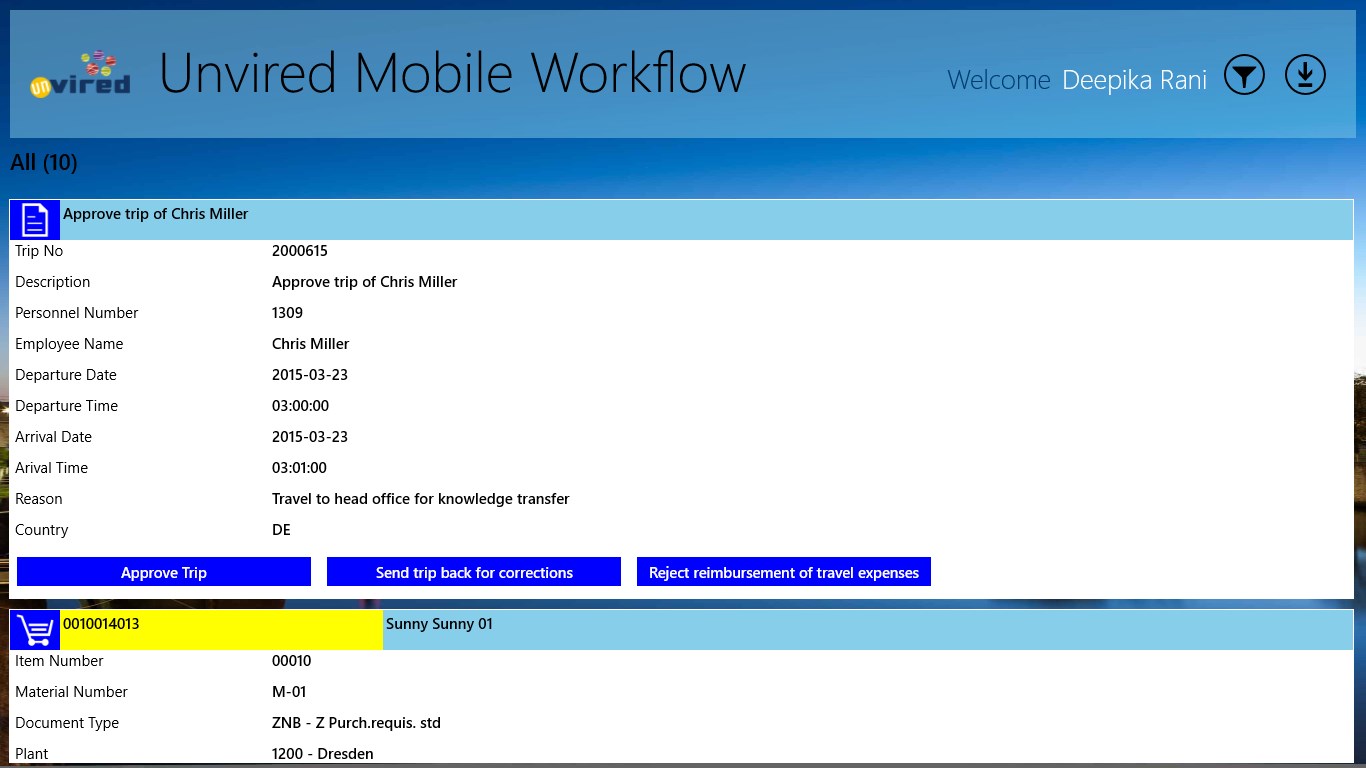Click the All (10) list heading

(44, 162)
